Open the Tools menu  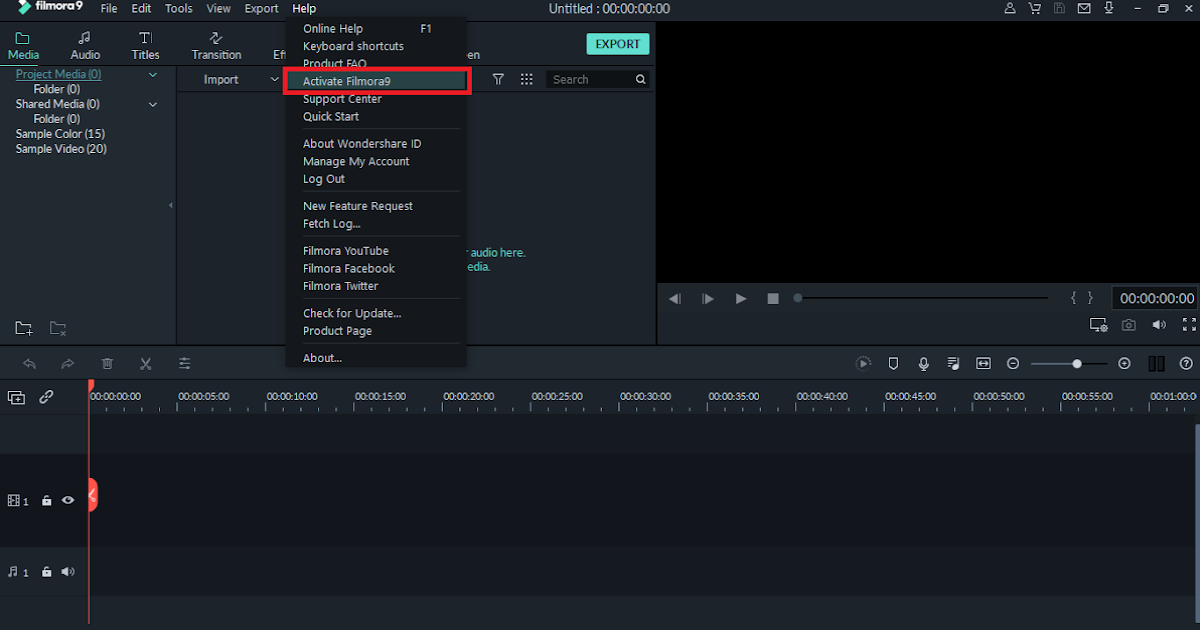[x=179, y=8]
